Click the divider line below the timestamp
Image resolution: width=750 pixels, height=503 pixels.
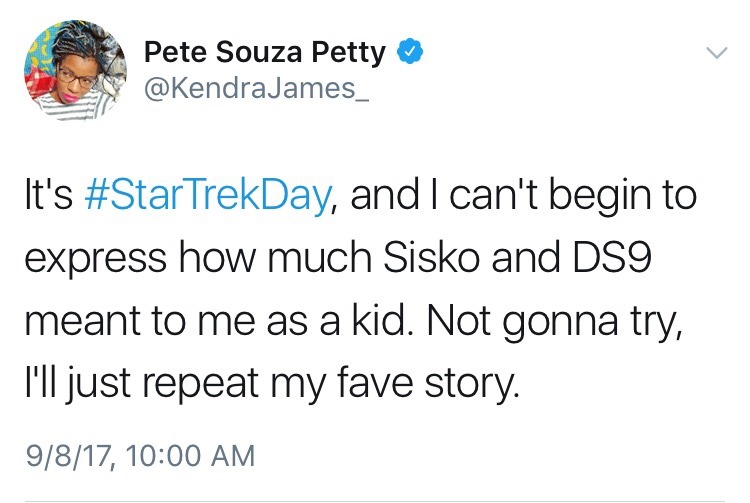tap(375, 498)
